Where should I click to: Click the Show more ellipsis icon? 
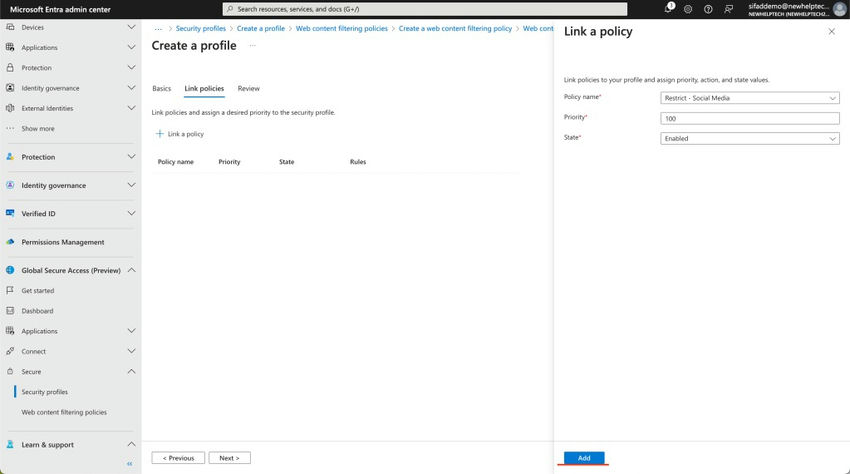tap(10, 129)
